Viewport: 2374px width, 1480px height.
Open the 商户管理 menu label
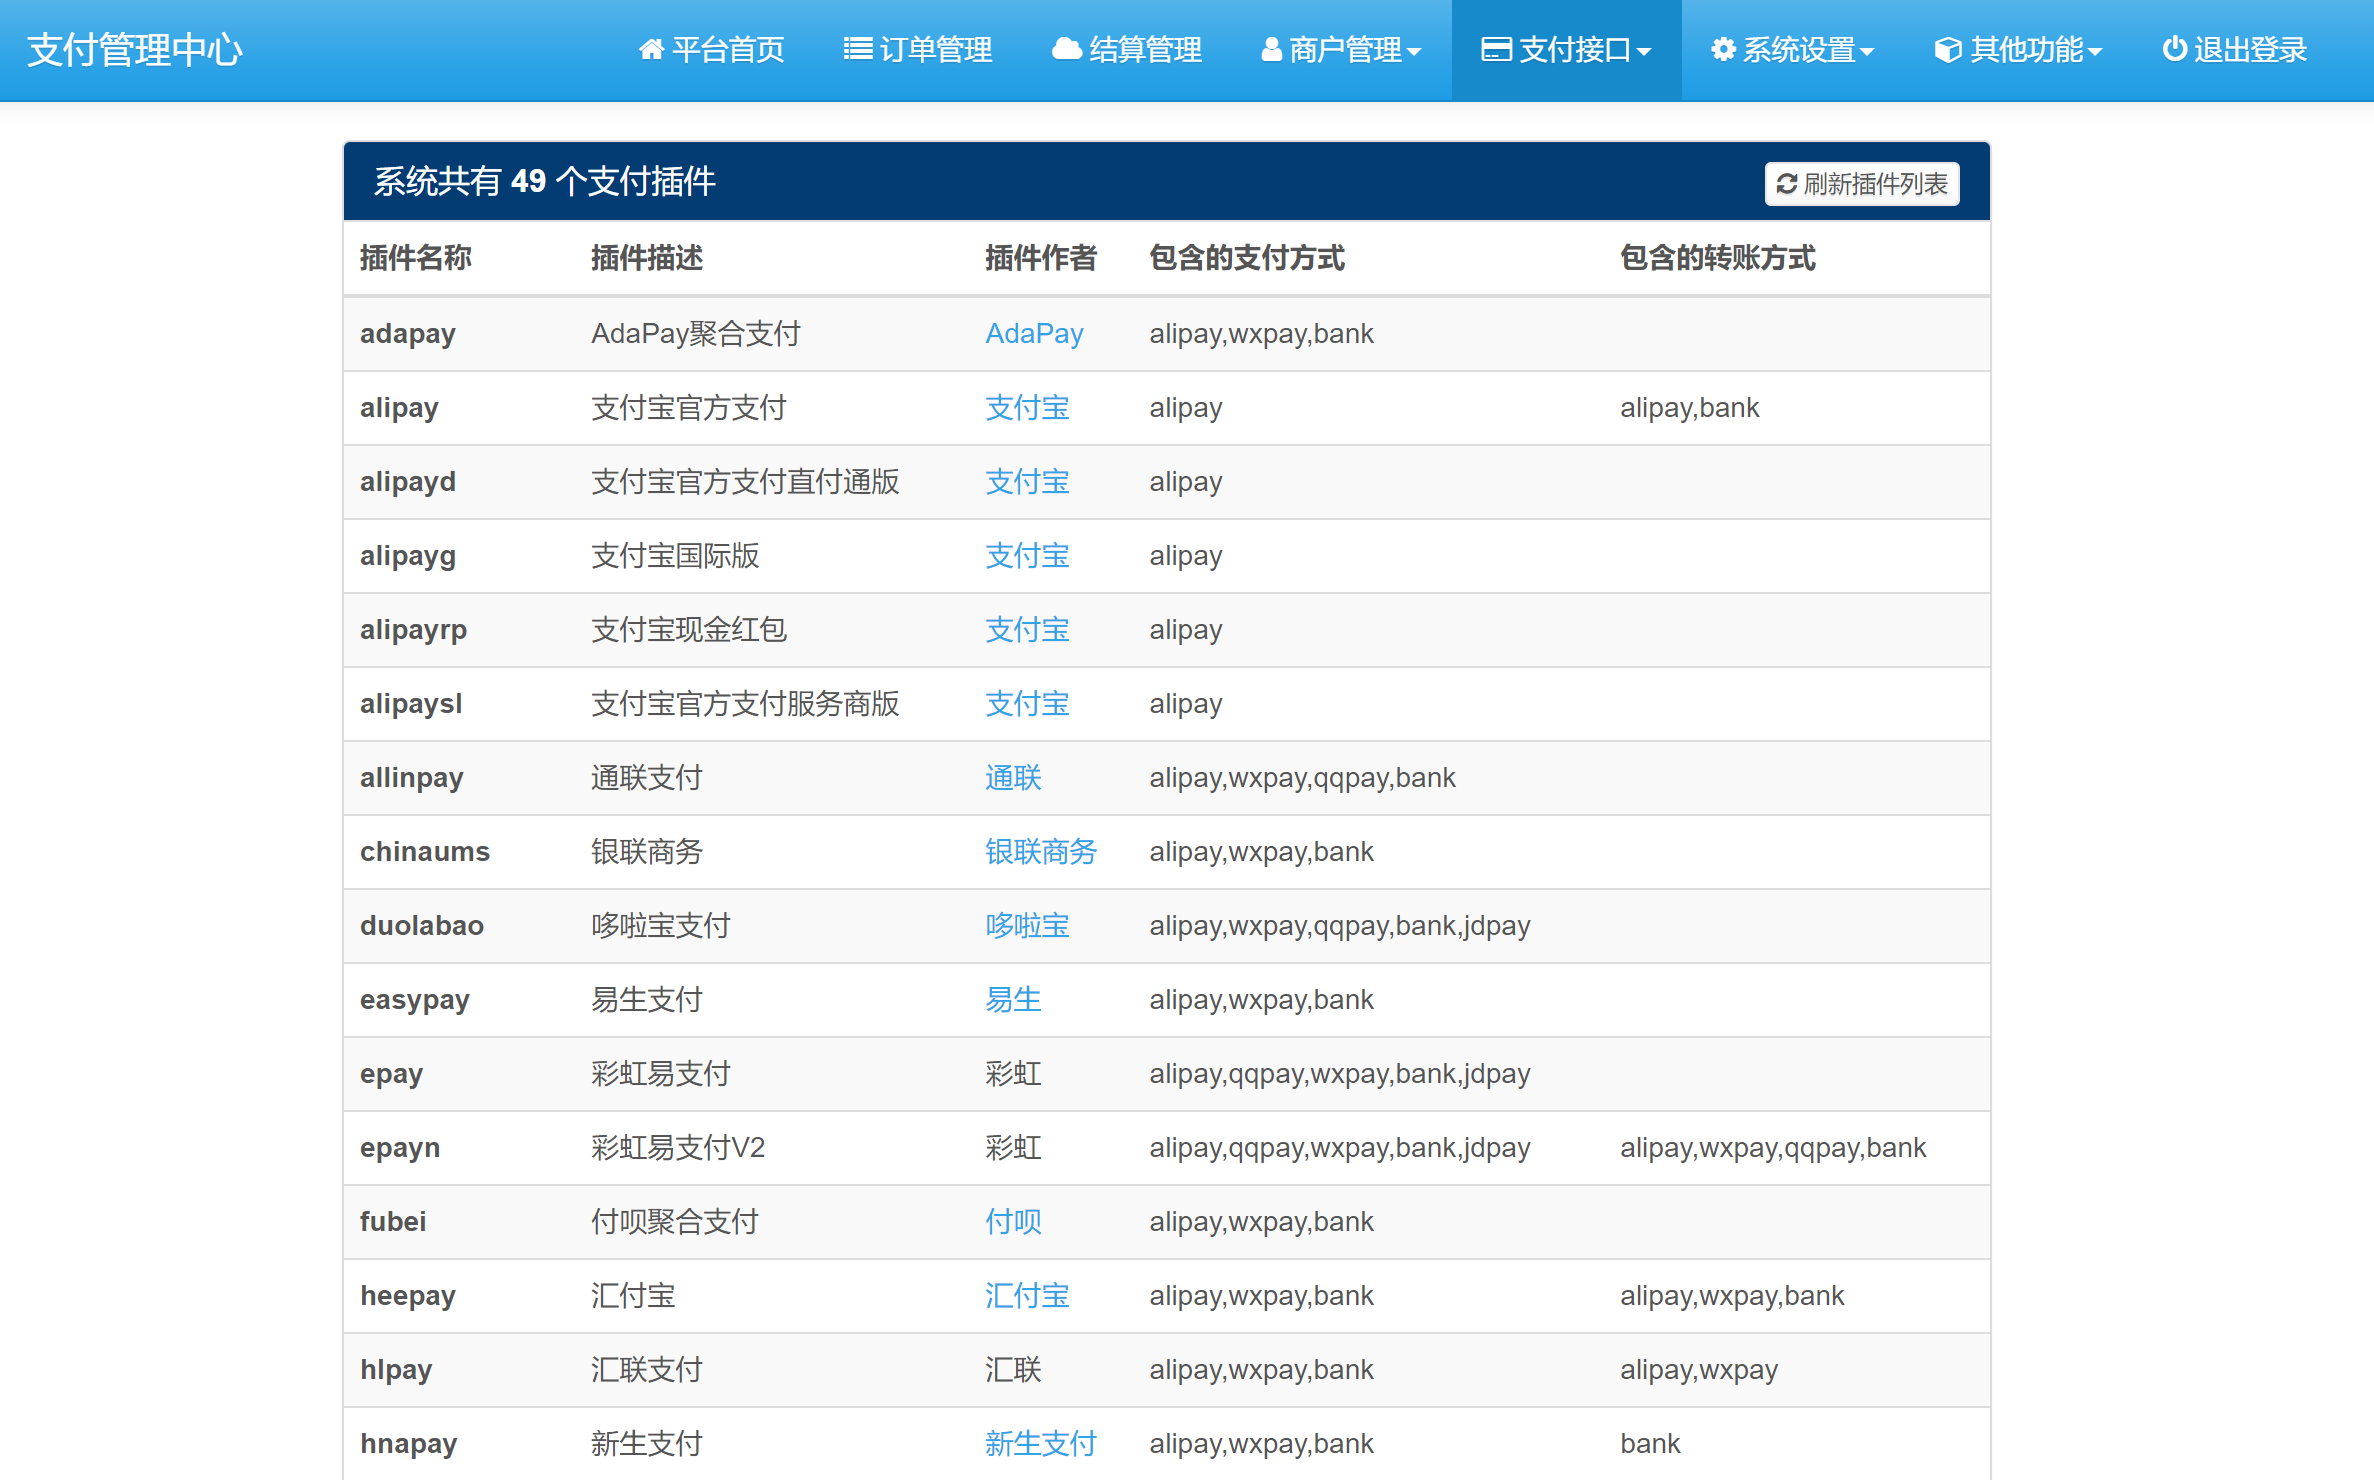tap(1345, 49)
